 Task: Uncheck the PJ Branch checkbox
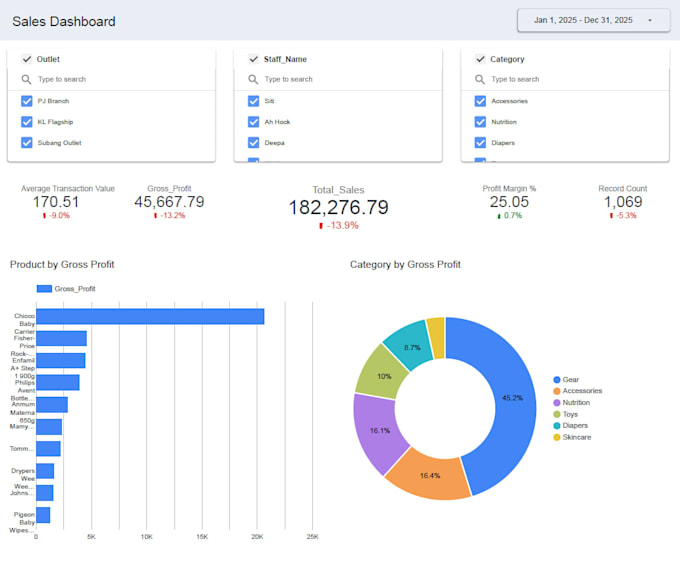(26, 101)
